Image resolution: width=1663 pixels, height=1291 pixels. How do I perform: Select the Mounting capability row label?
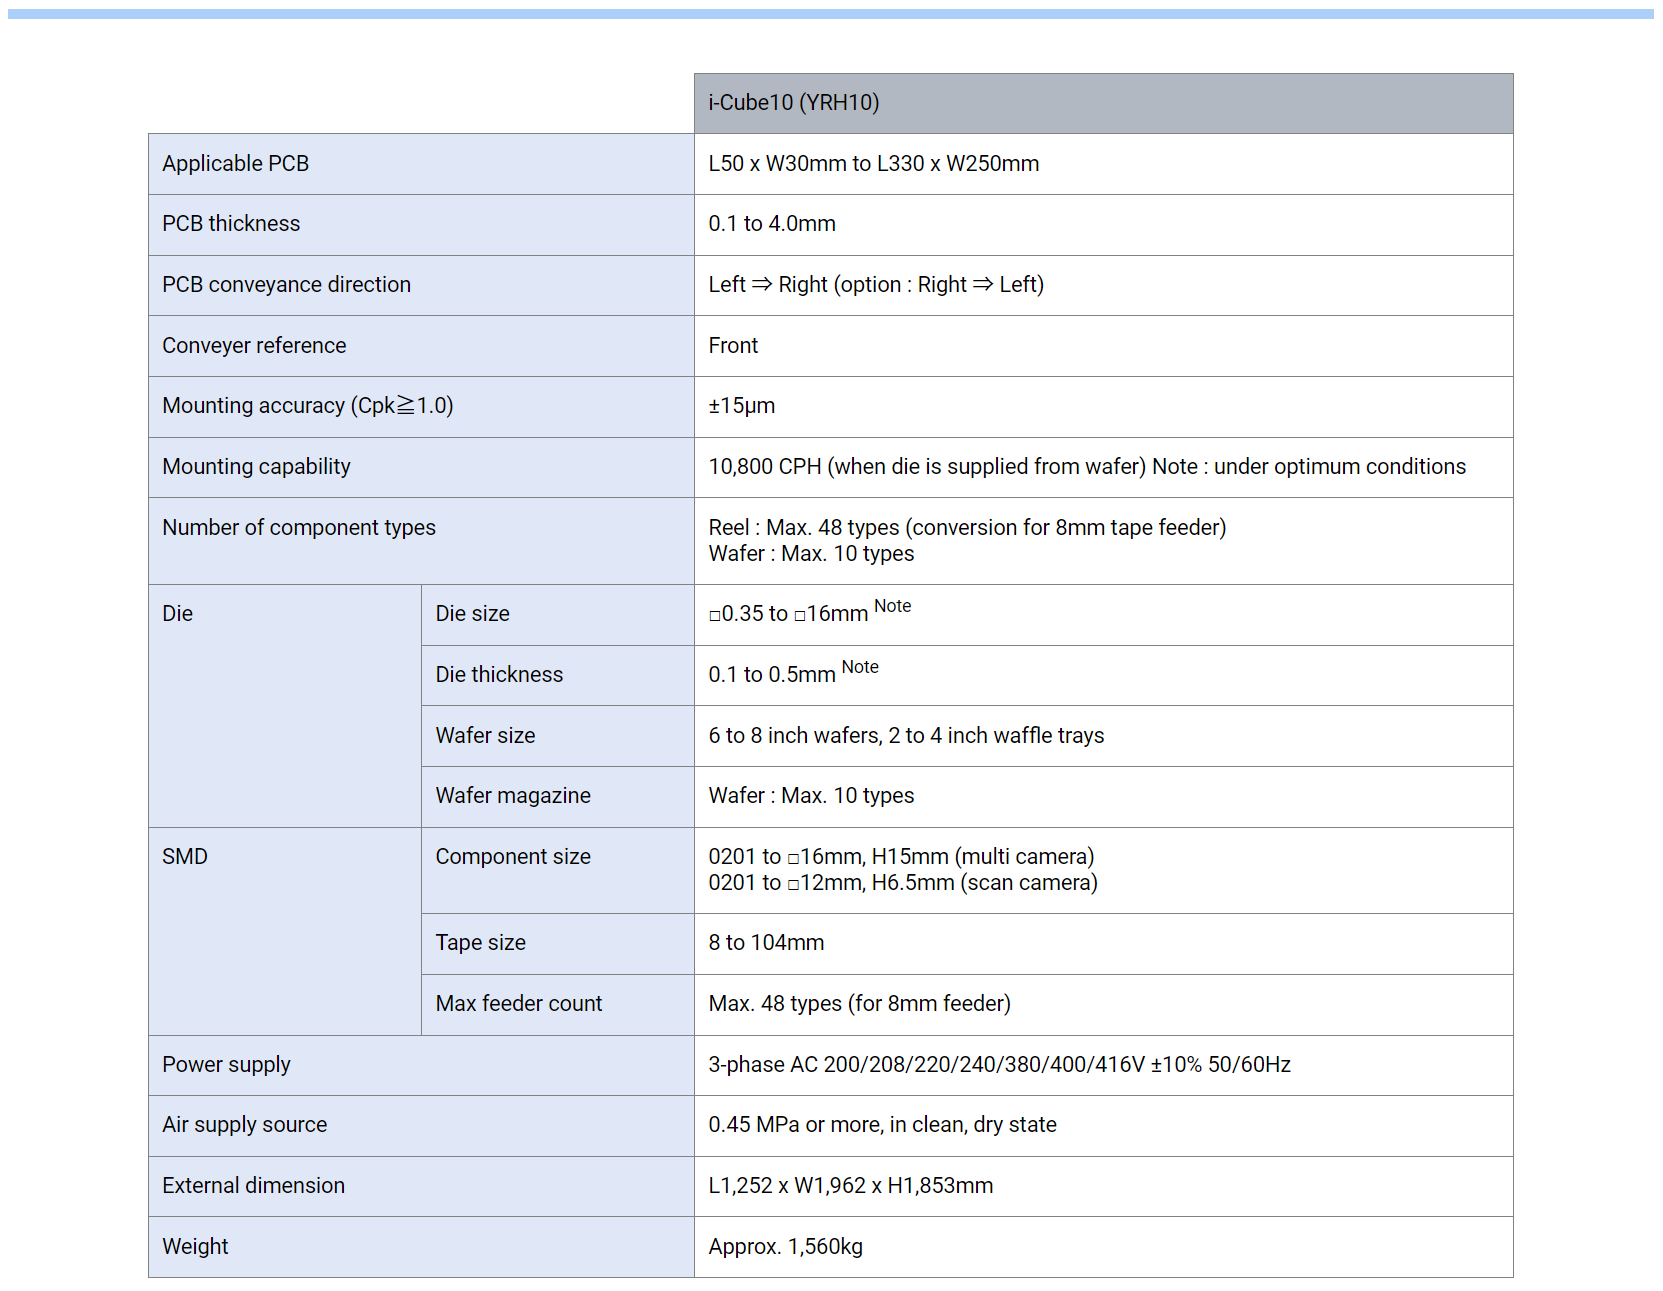(x=256, y=467)
